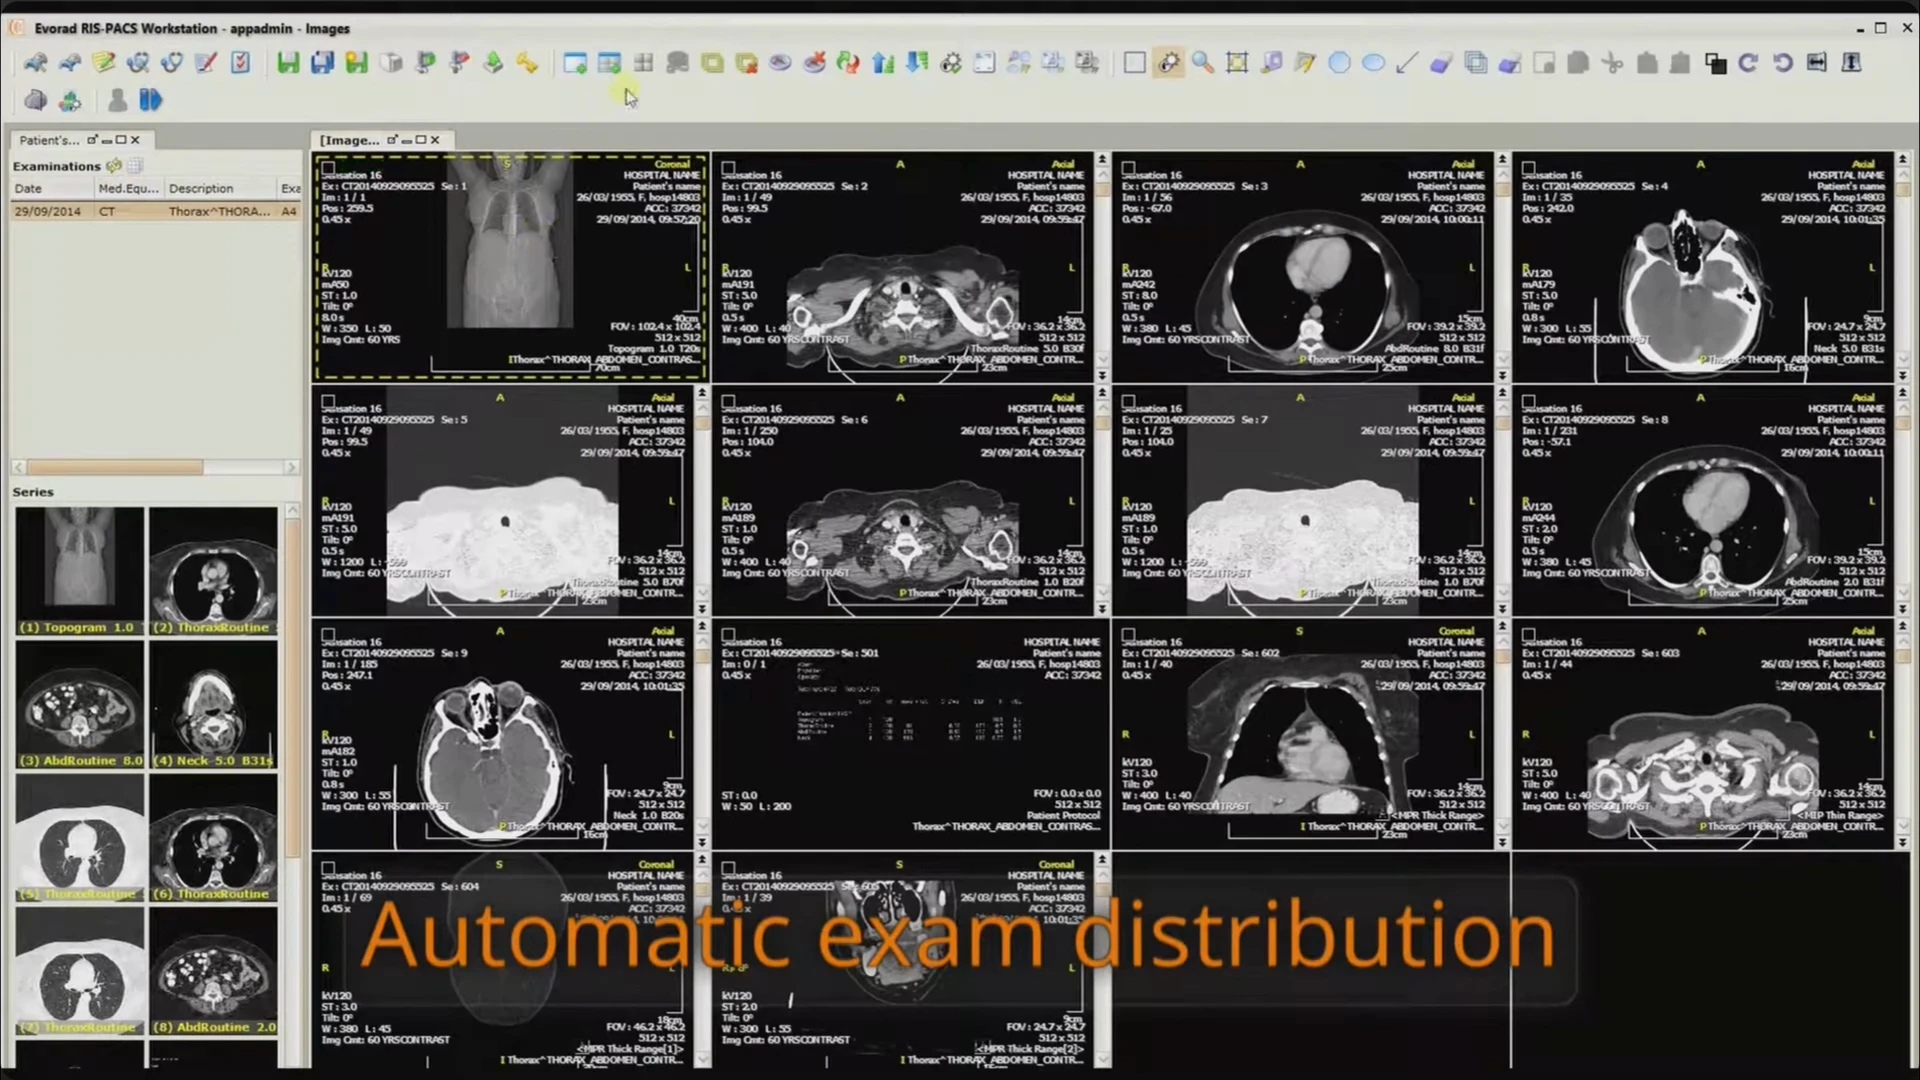Select the magnifying glass zoom tool
This screenshot has height=1080, width=1920.
tap(1203, 63)
